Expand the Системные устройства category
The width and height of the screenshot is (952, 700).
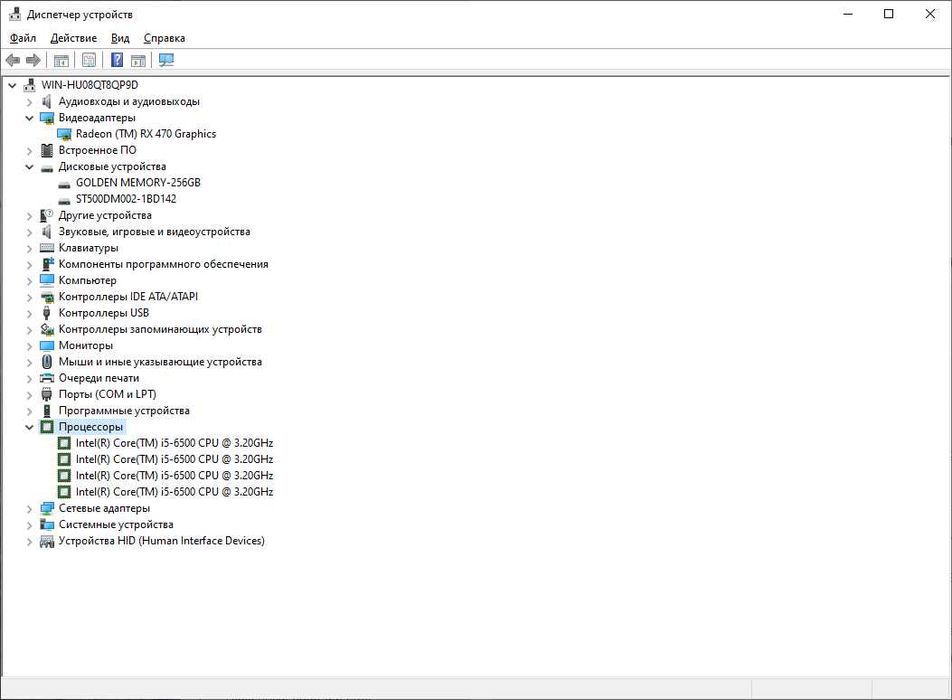(x=29, y=525)
